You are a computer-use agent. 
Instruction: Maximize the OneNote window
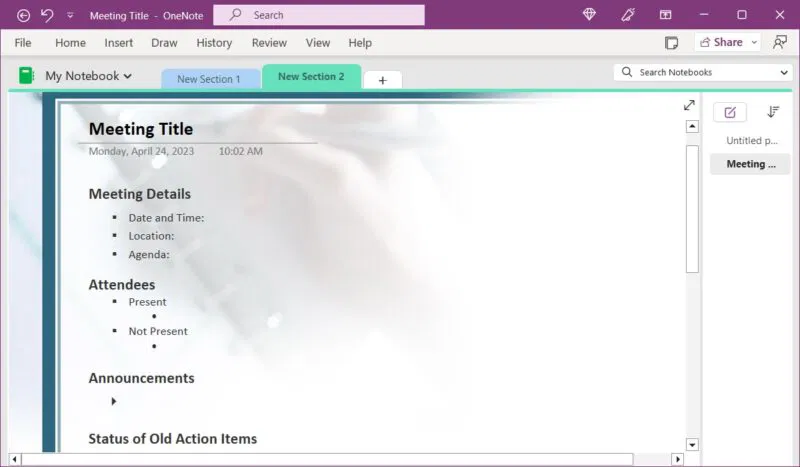[742, 15]
